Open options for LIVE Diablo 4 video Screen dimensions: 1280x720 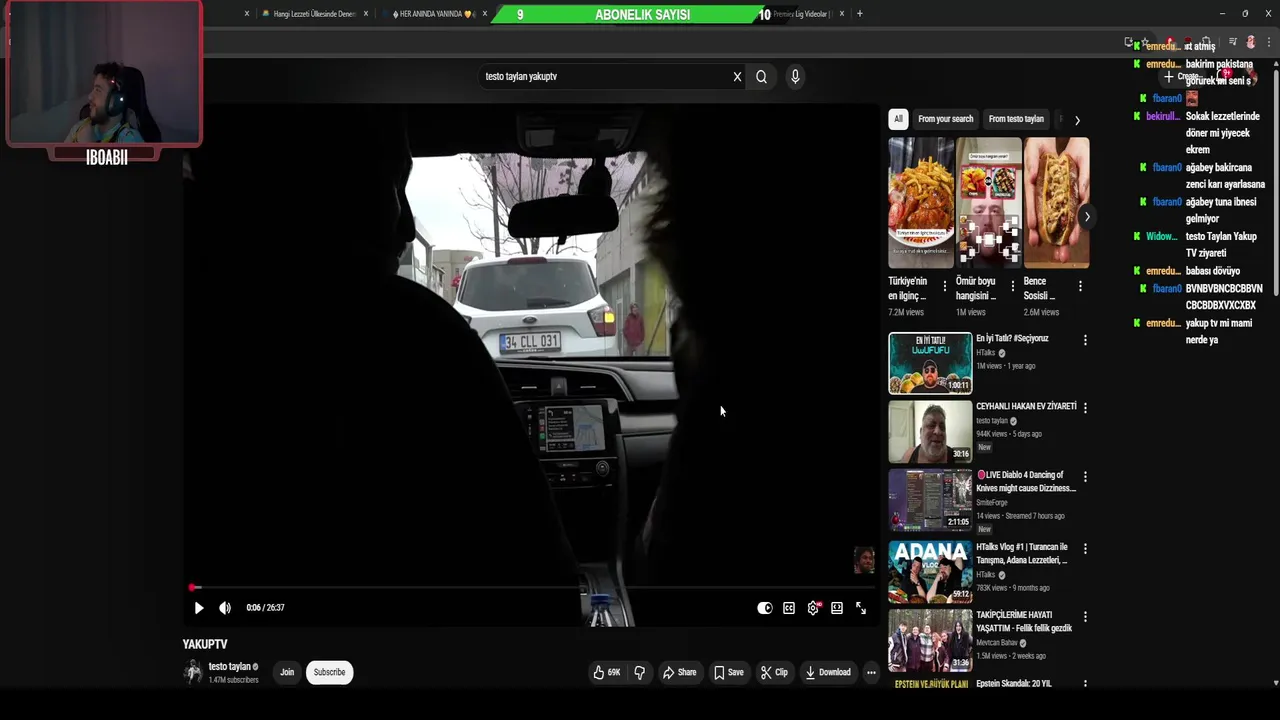point(1085,476)
